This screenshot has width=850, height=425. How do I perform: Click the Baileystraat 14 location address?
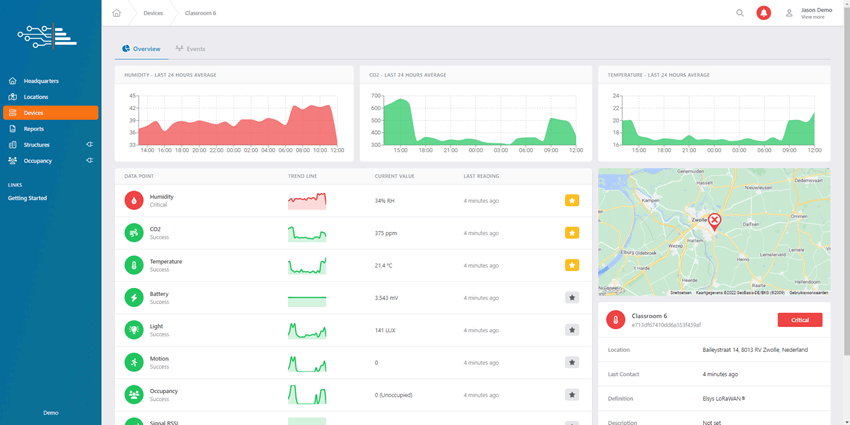click(x=755, y=350)
